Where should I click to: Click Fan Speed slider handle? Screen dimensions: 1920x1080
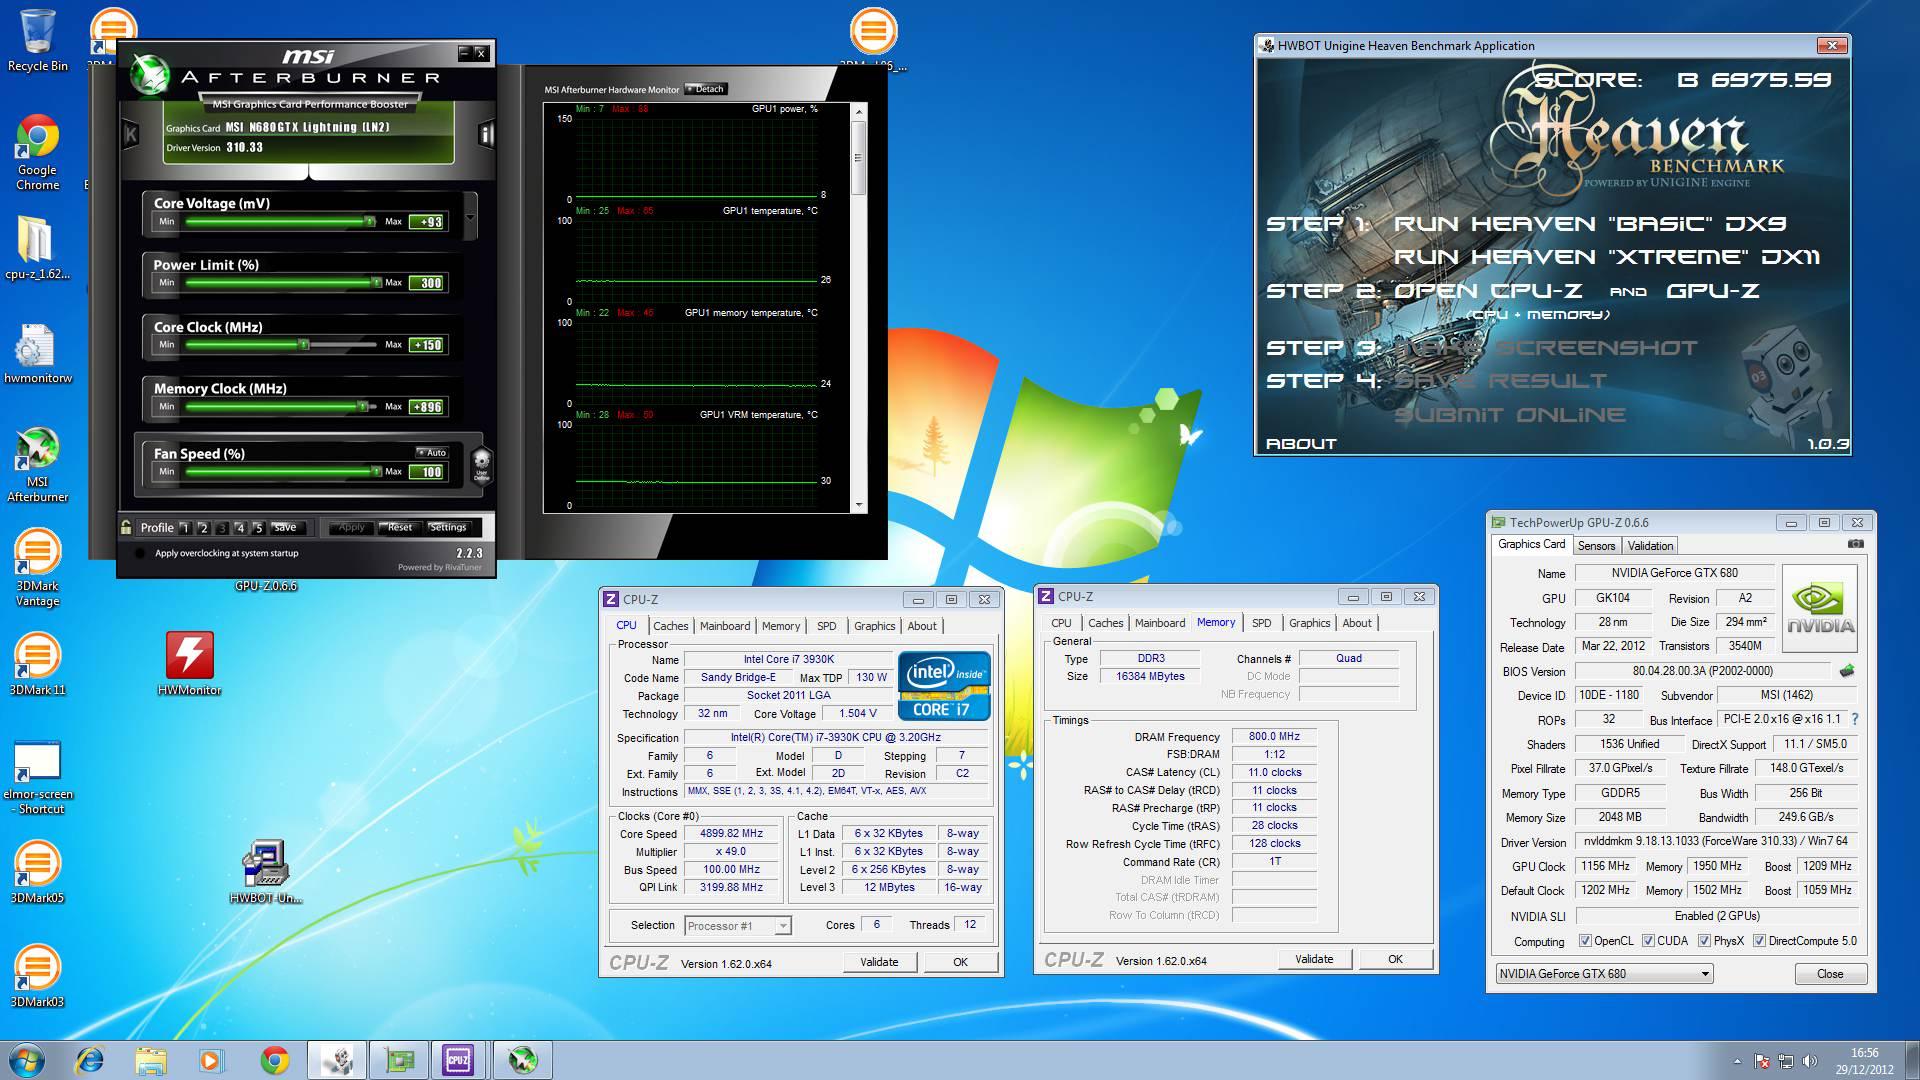[x=376, y=472]
